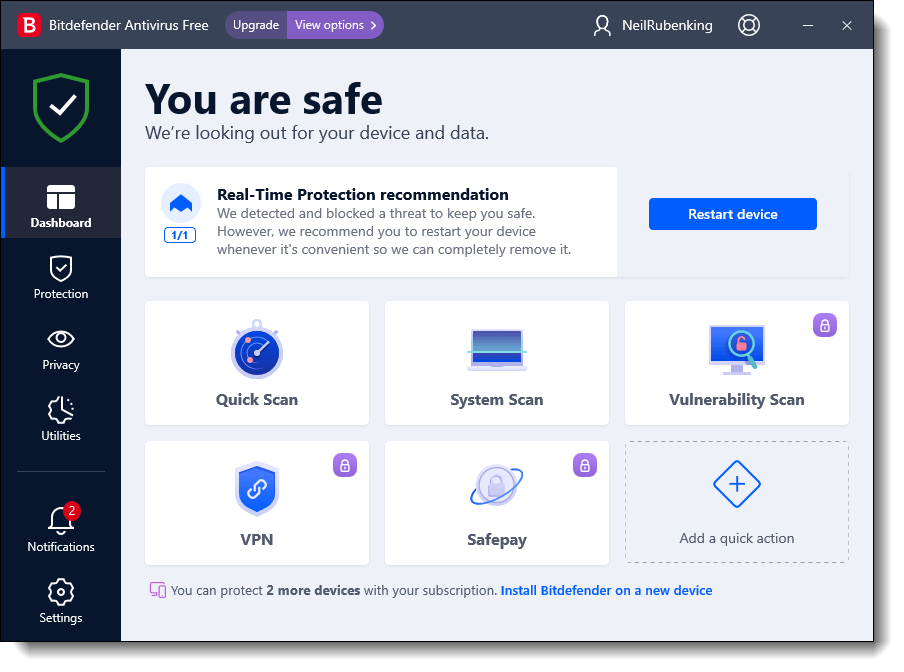
Task: Click the Settings gear icon
Action: click(61, 592)
